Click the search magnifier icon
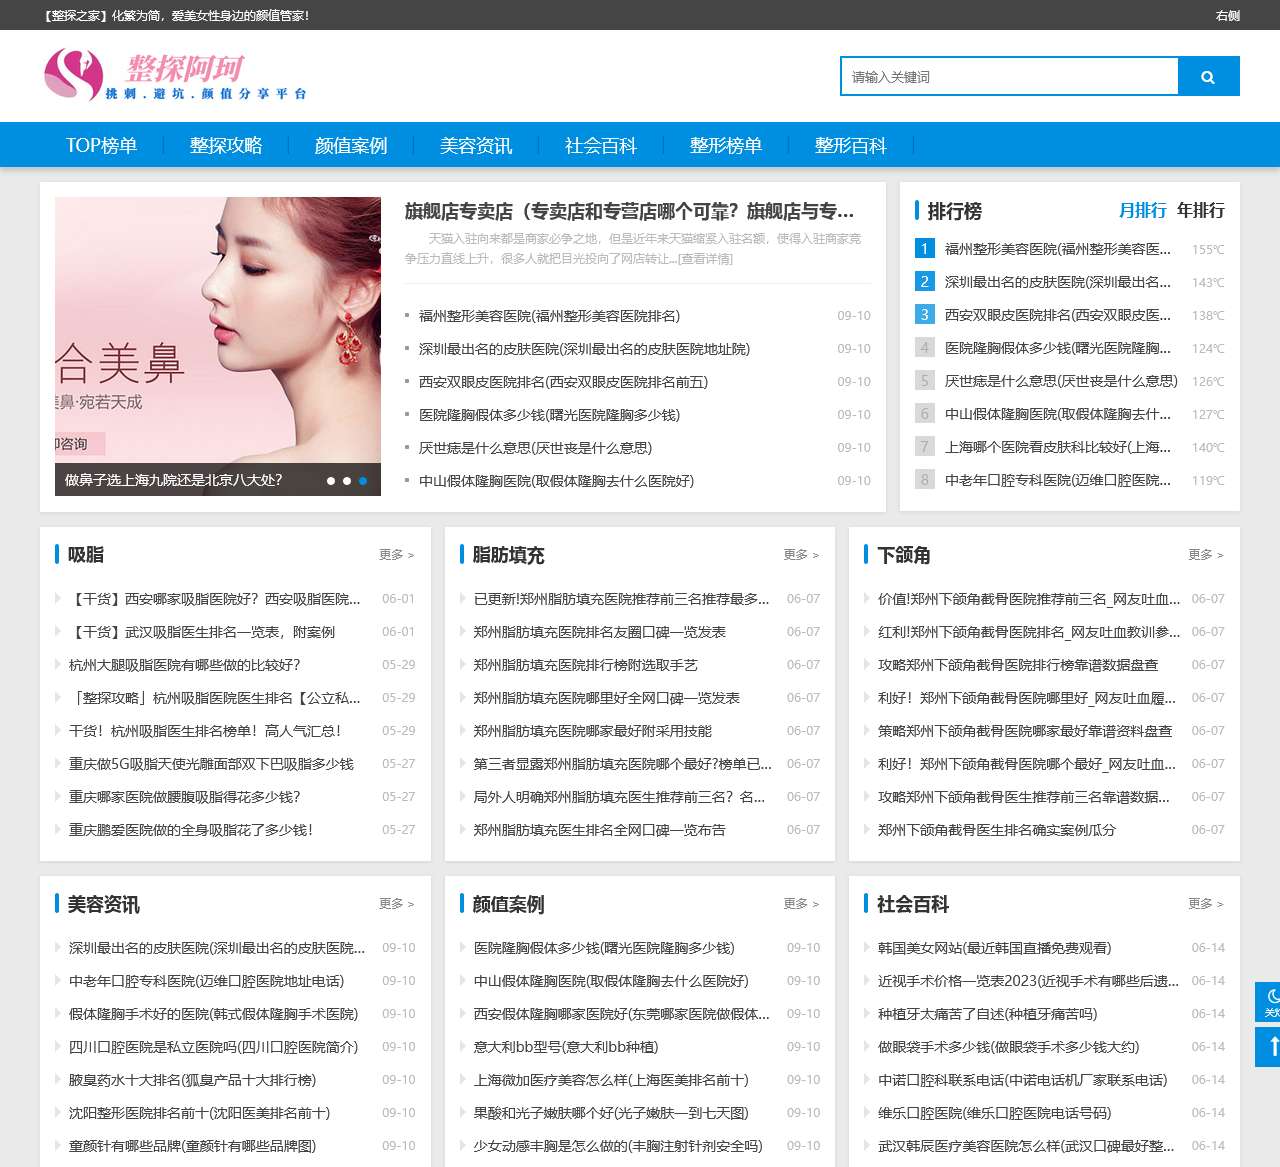The width and height of the screenshot is (1280, 1167). point(1207,75)
